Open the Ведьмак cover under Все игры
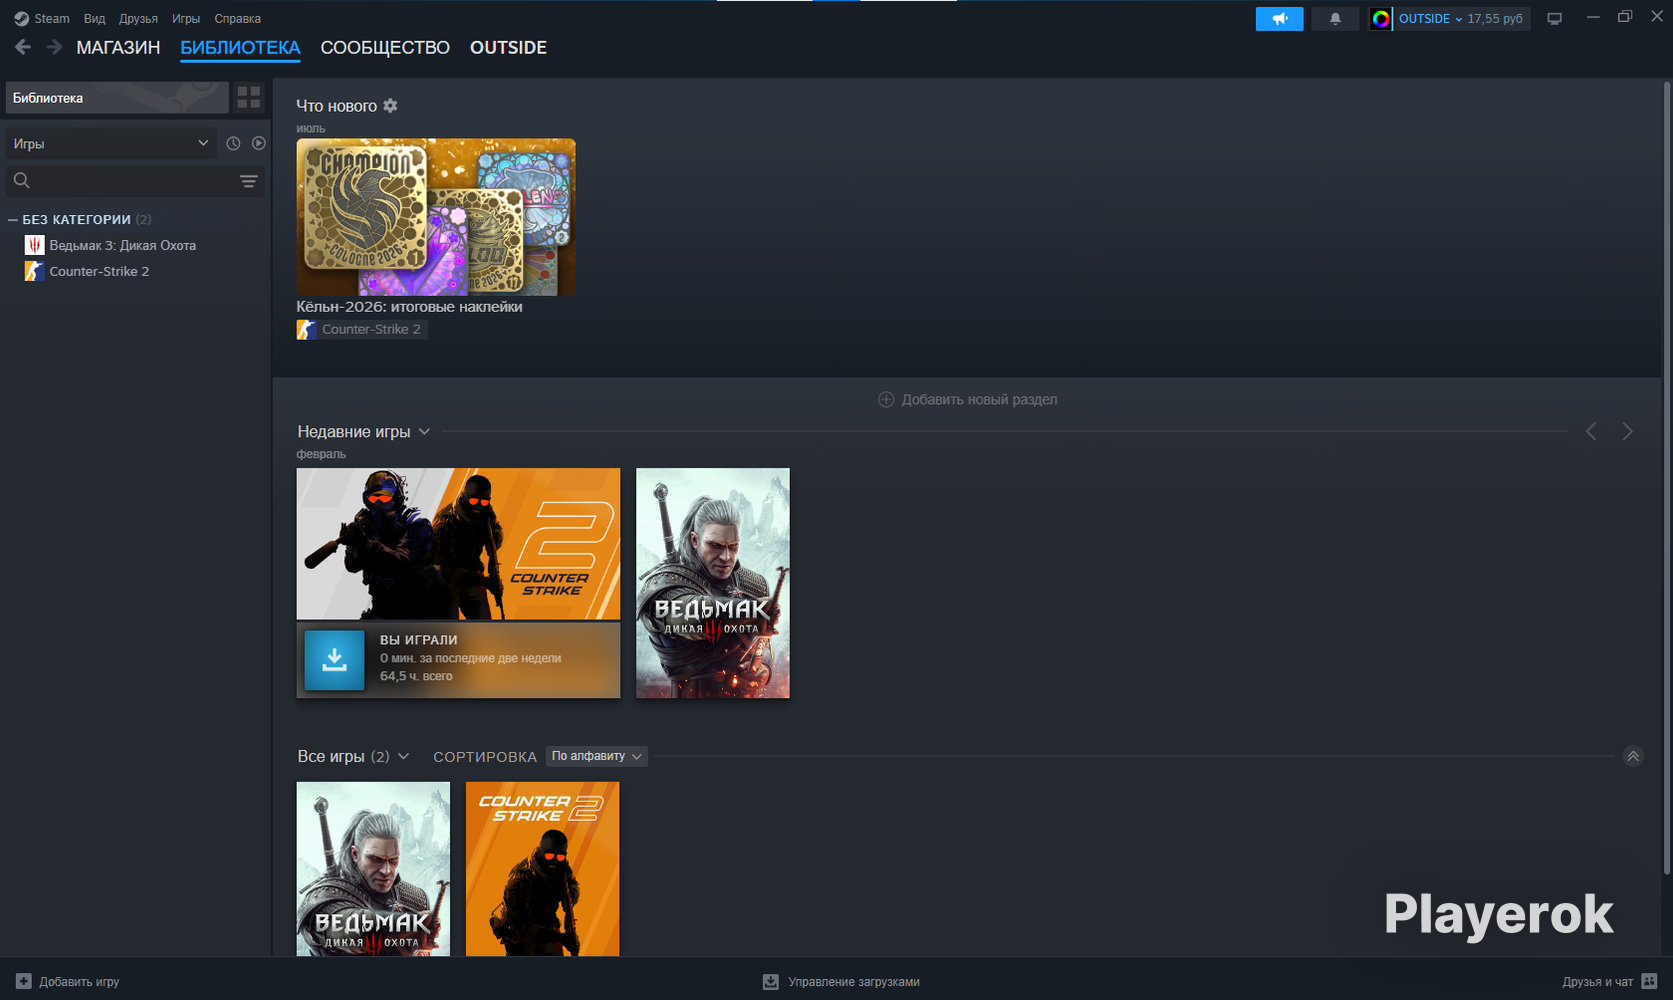 [373, 869]
